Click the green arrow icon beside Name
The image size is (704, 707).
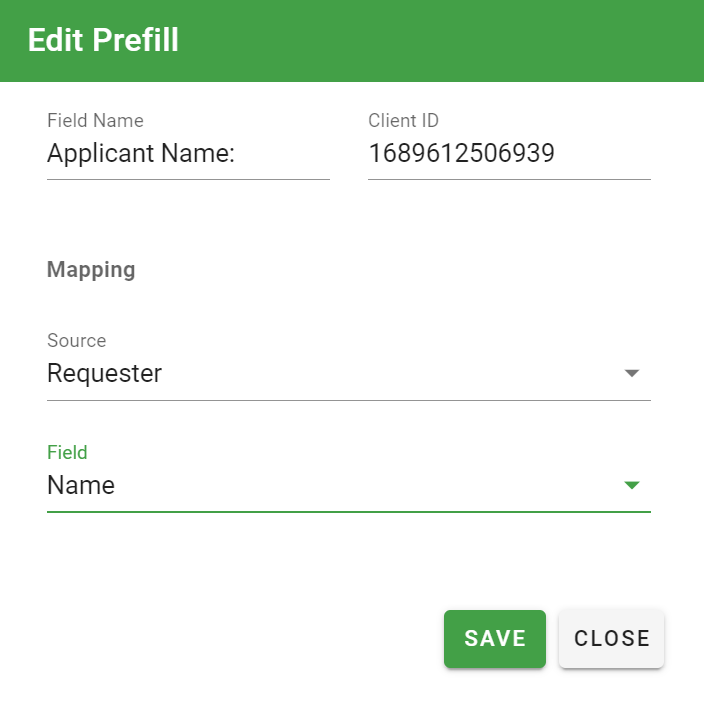[x=631, y=485]
